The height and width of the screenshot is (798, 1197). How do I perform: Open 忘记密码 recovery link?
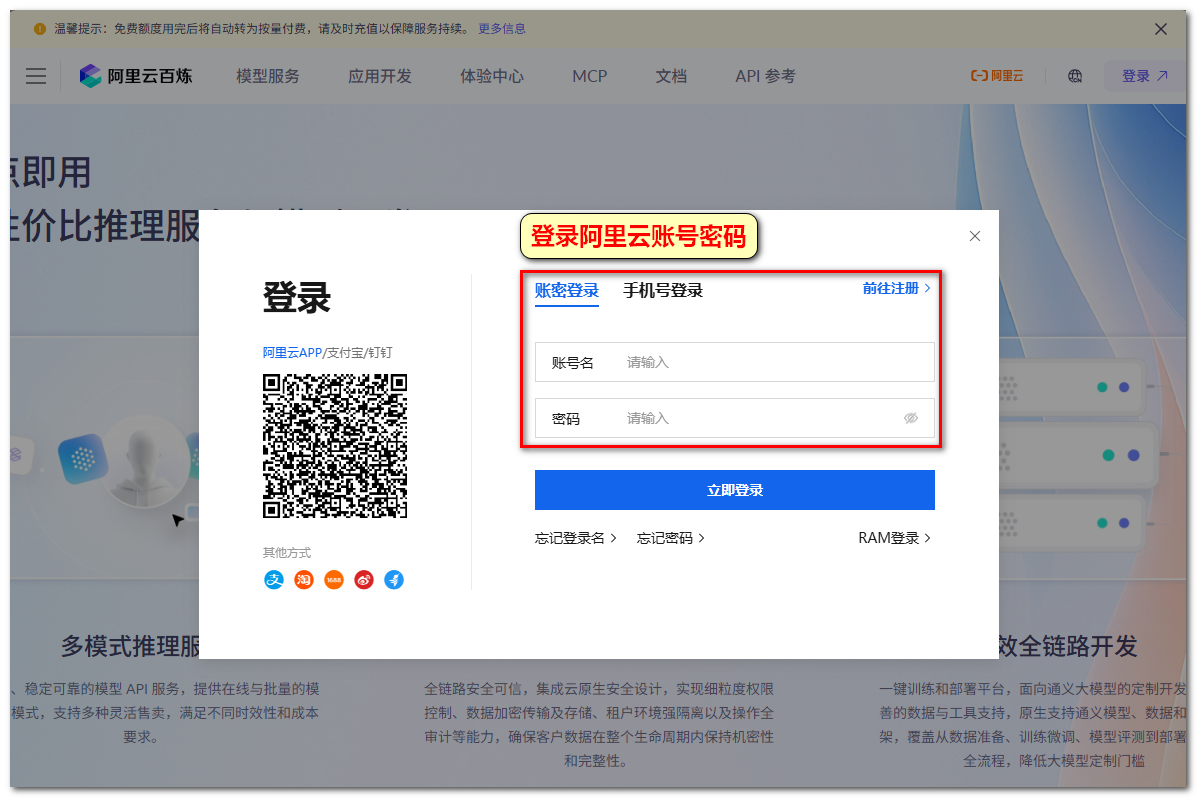[670, 538]
